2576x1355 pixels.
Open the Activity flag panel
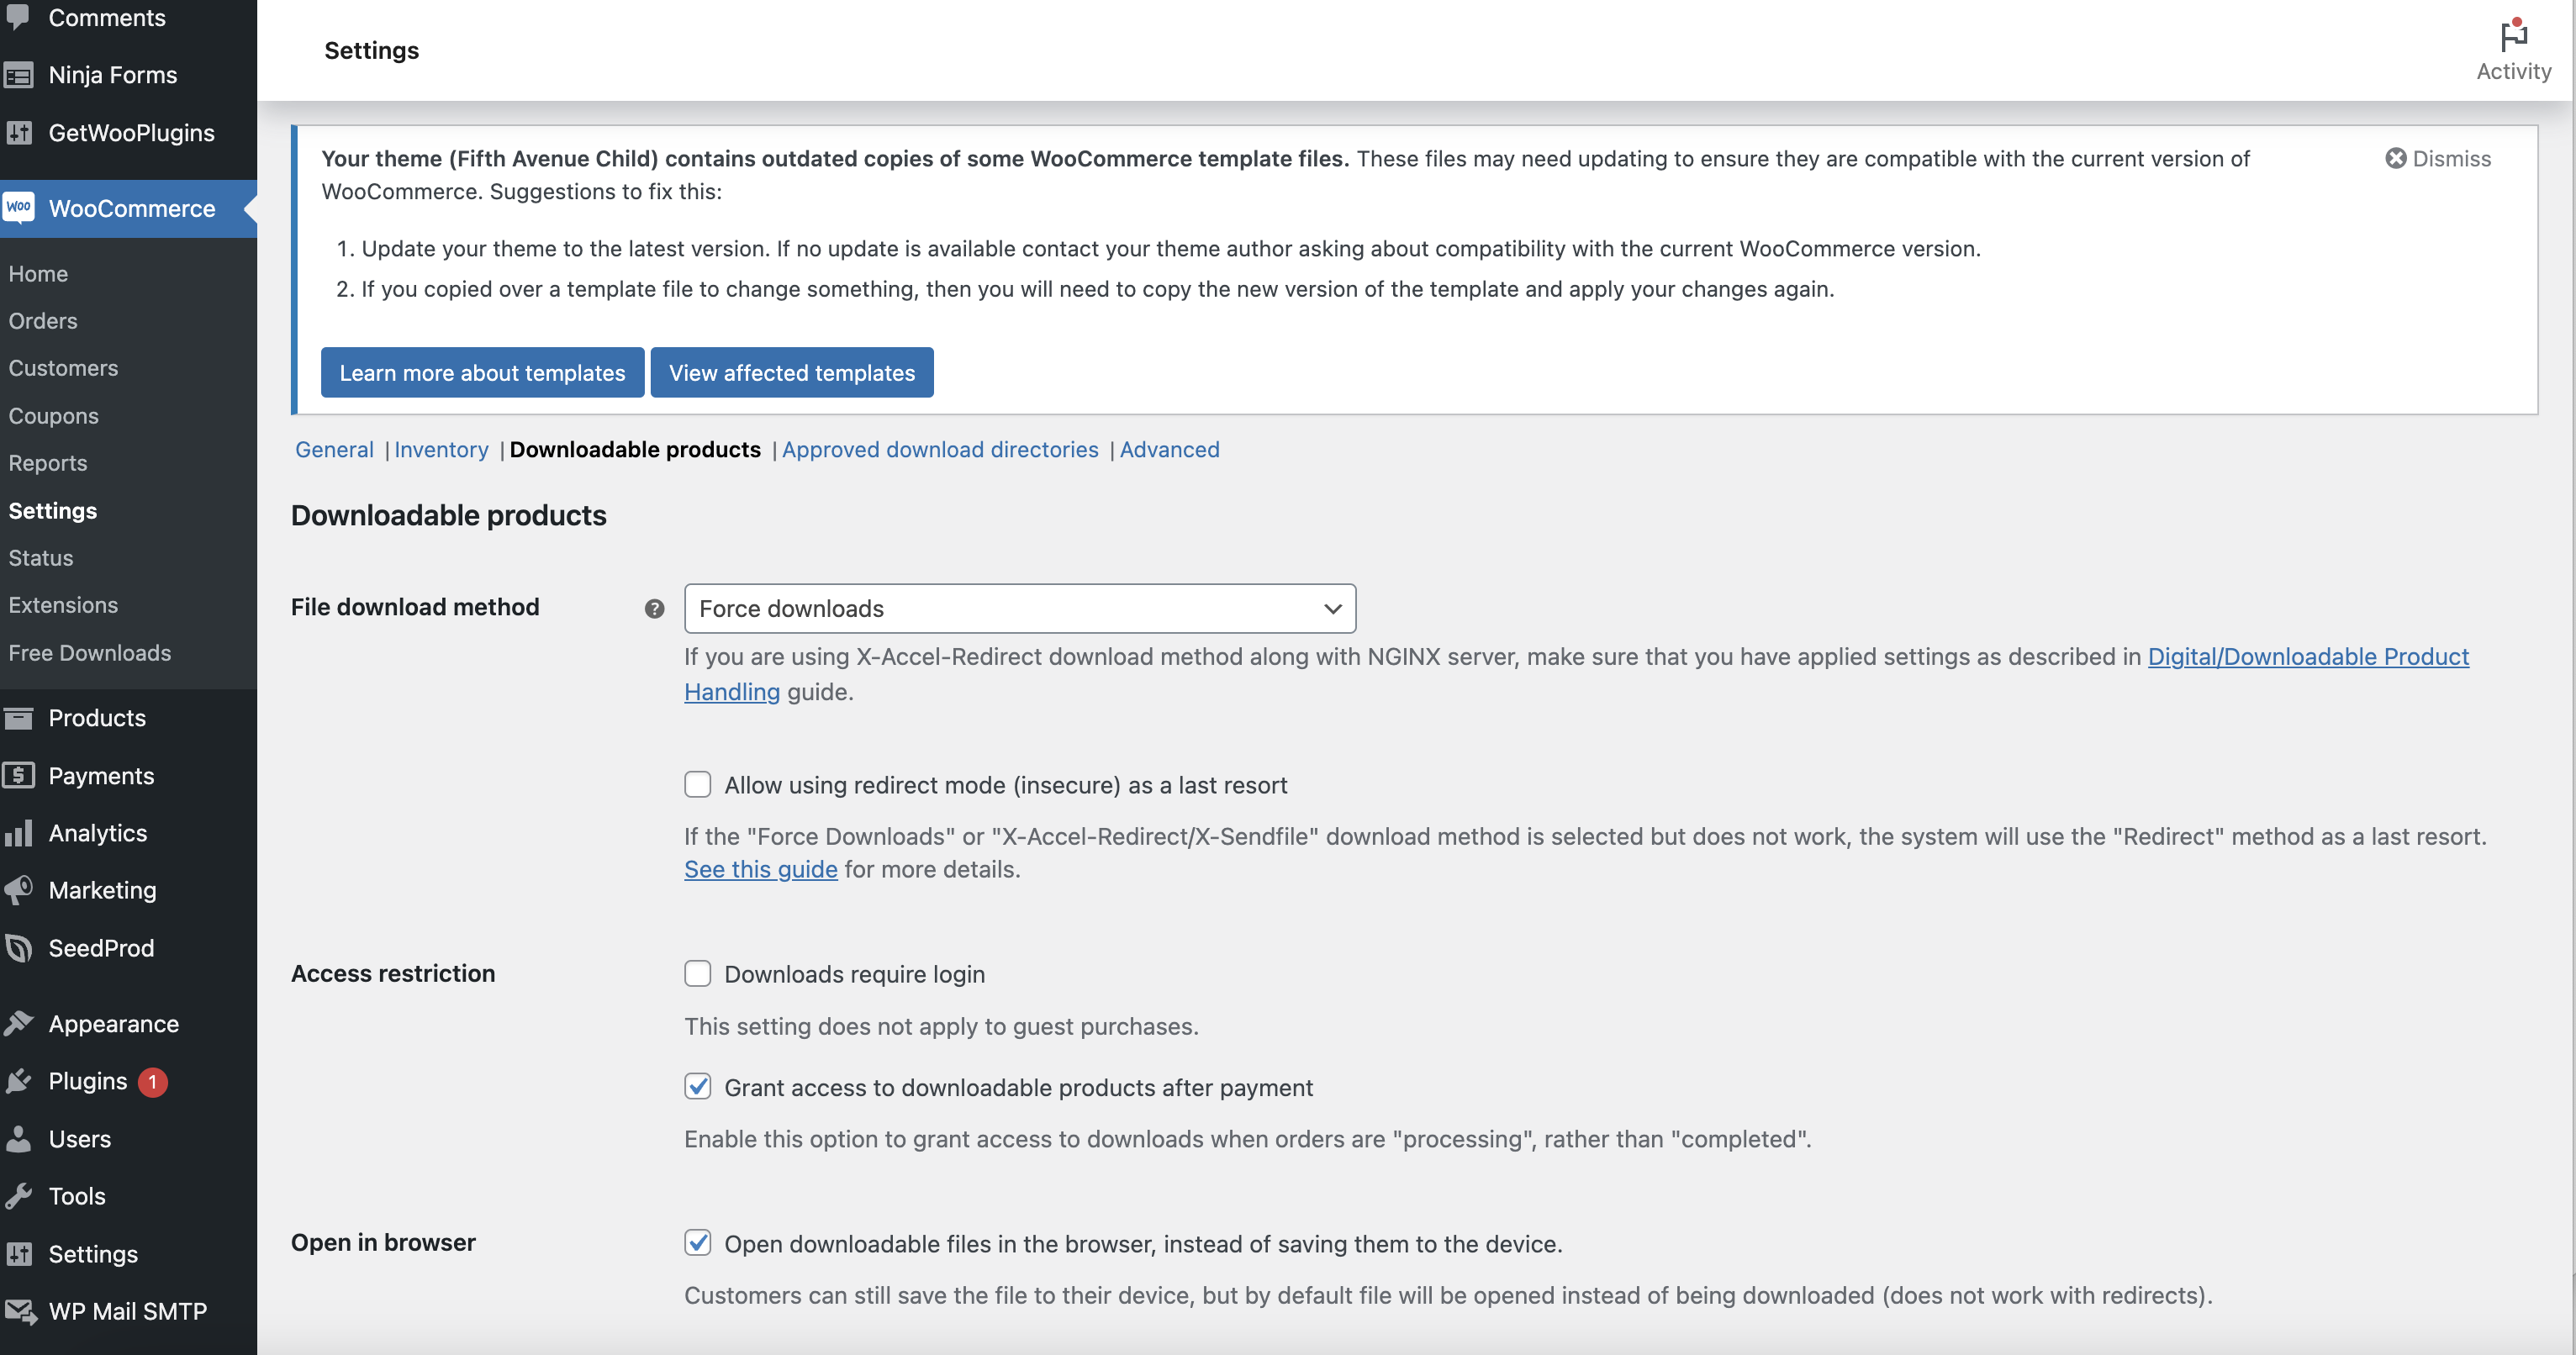tap(2513, 50)
